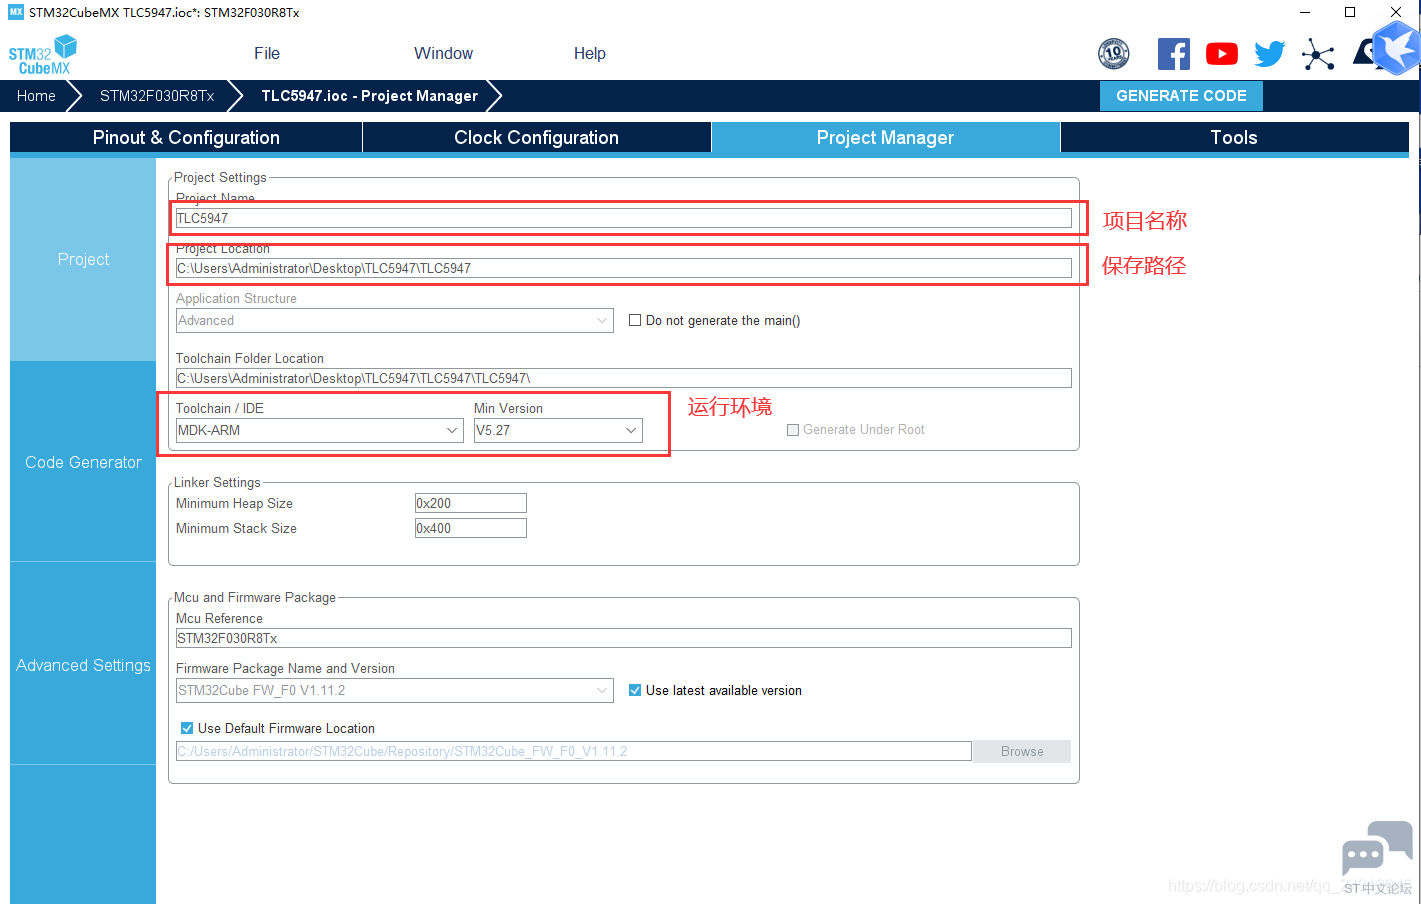Viewport: 1421px width, 904px height.
Task: Switch to the Tools tab
Action: pos(1235,138)
